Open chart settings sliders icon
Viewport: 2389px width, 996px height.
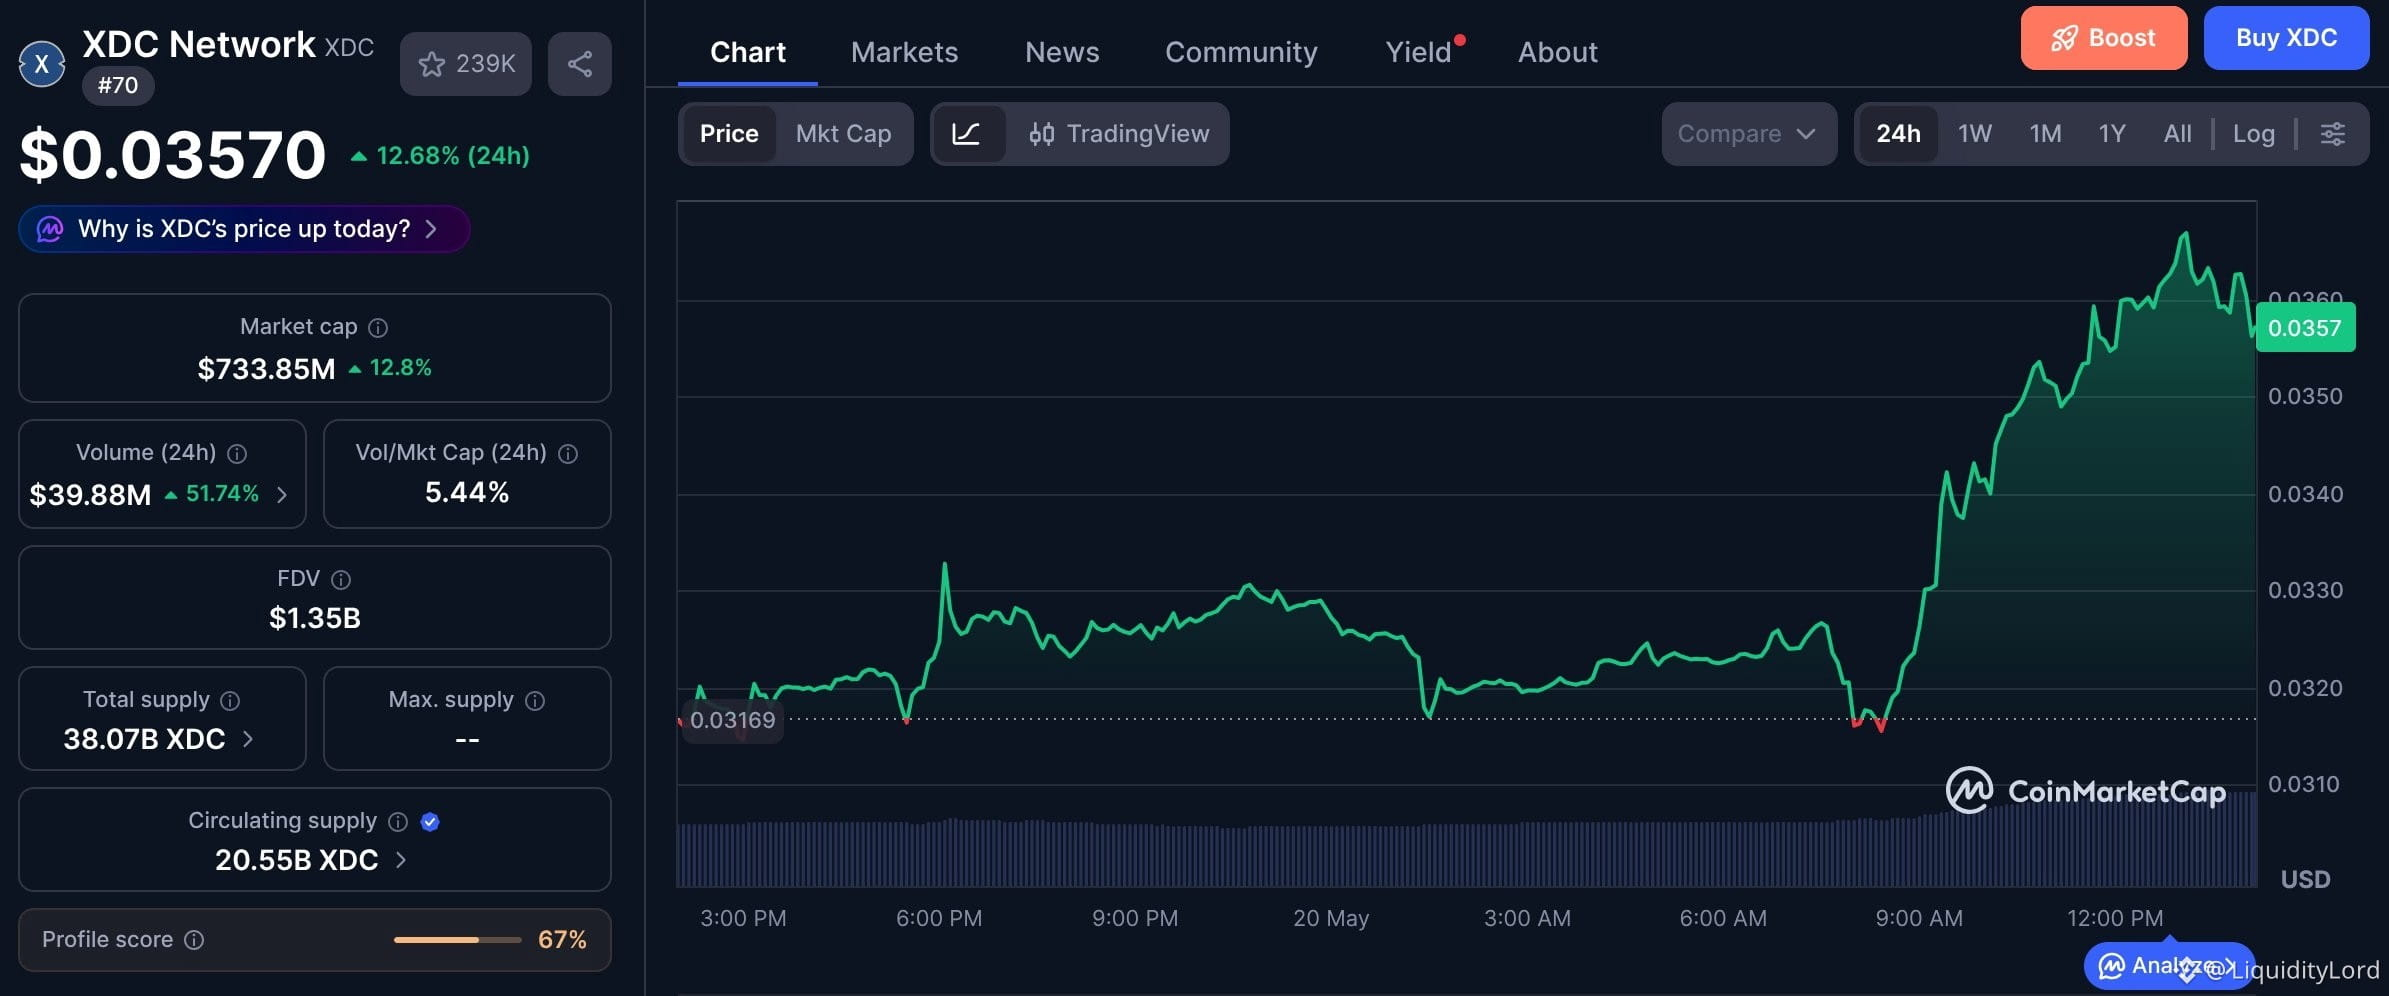pyautogui.click(x=2333, y=134)
